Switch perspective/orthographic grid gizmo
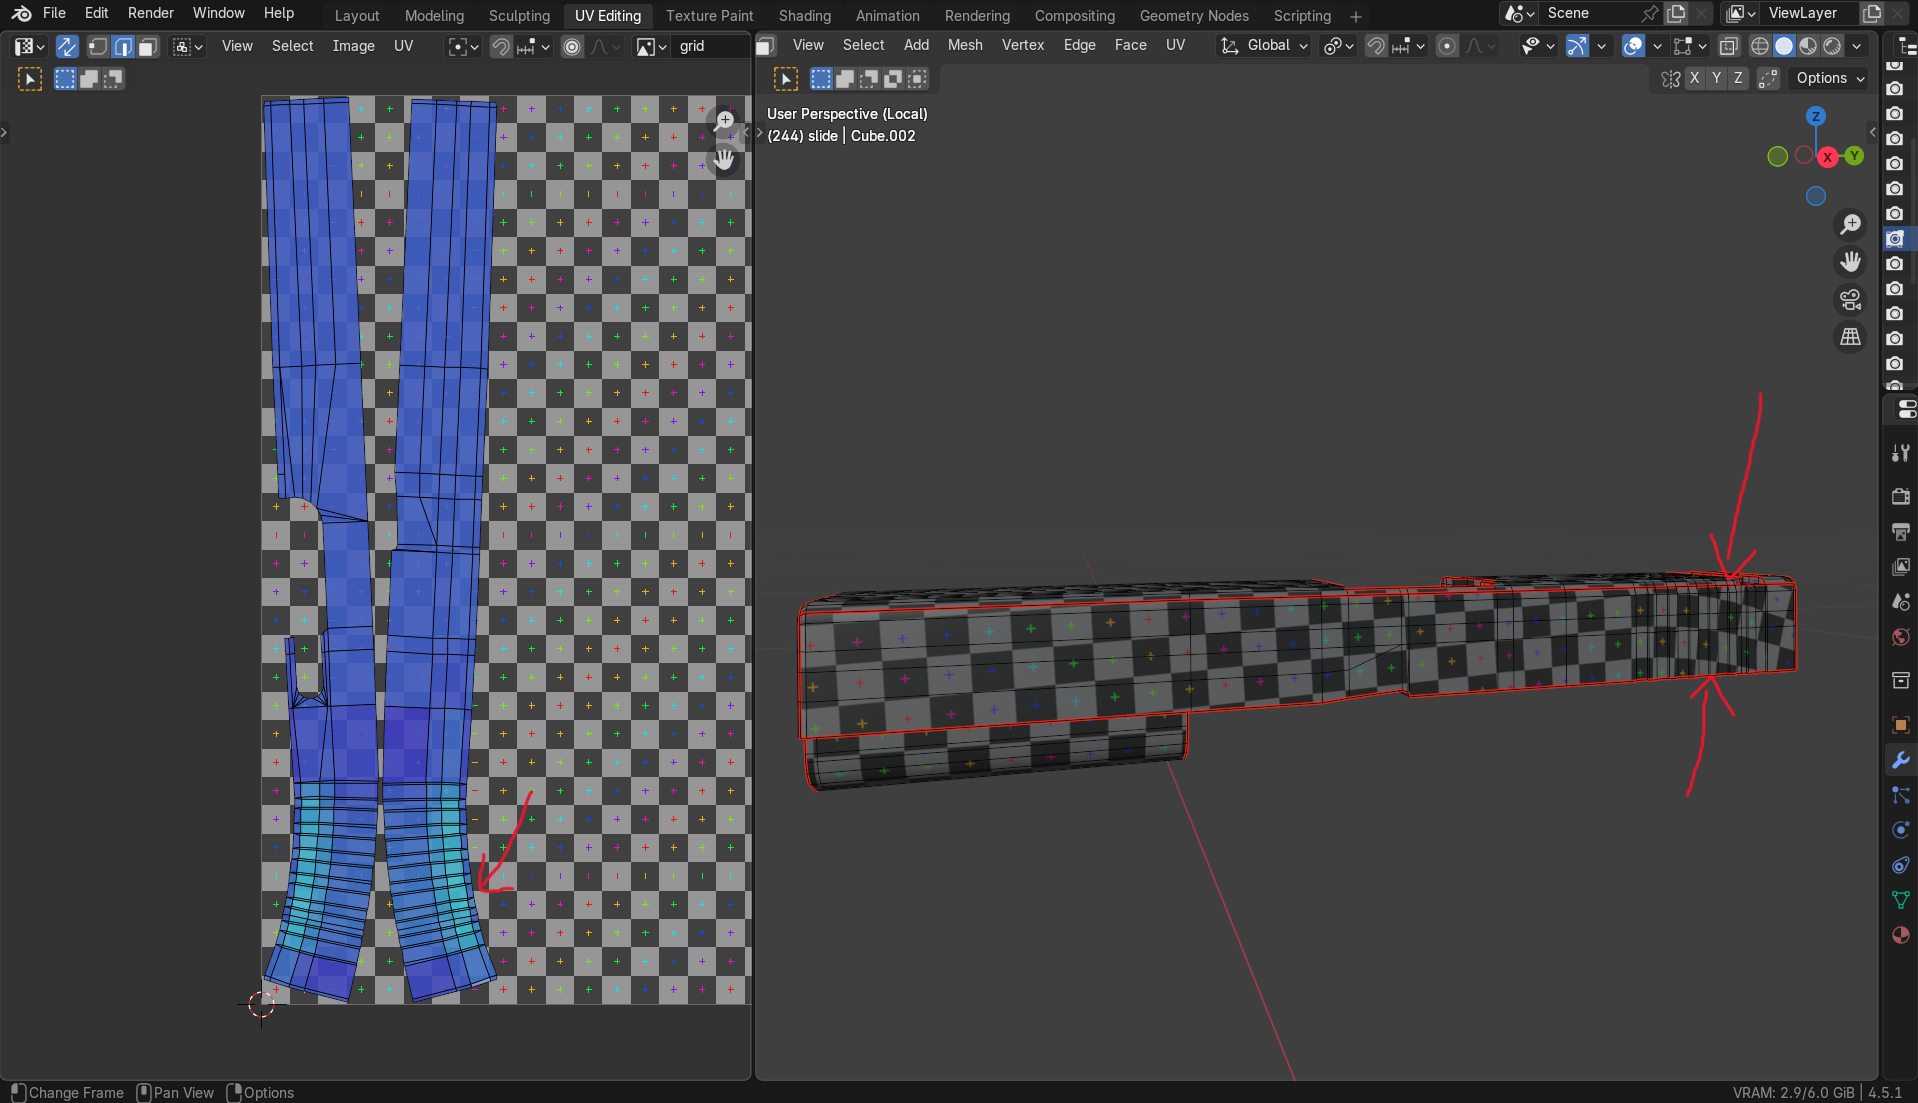The image size is (1918, 1103). pos(1851,337)
